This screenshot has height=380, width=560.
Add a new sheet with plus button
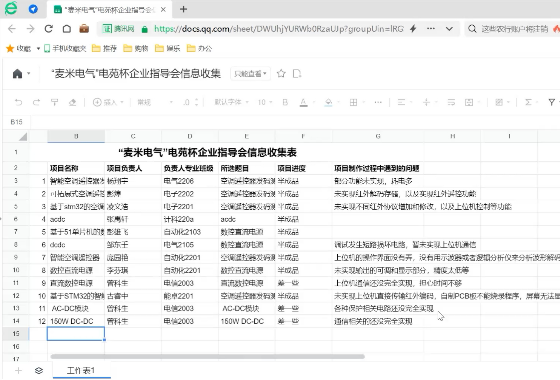(18, 370)
